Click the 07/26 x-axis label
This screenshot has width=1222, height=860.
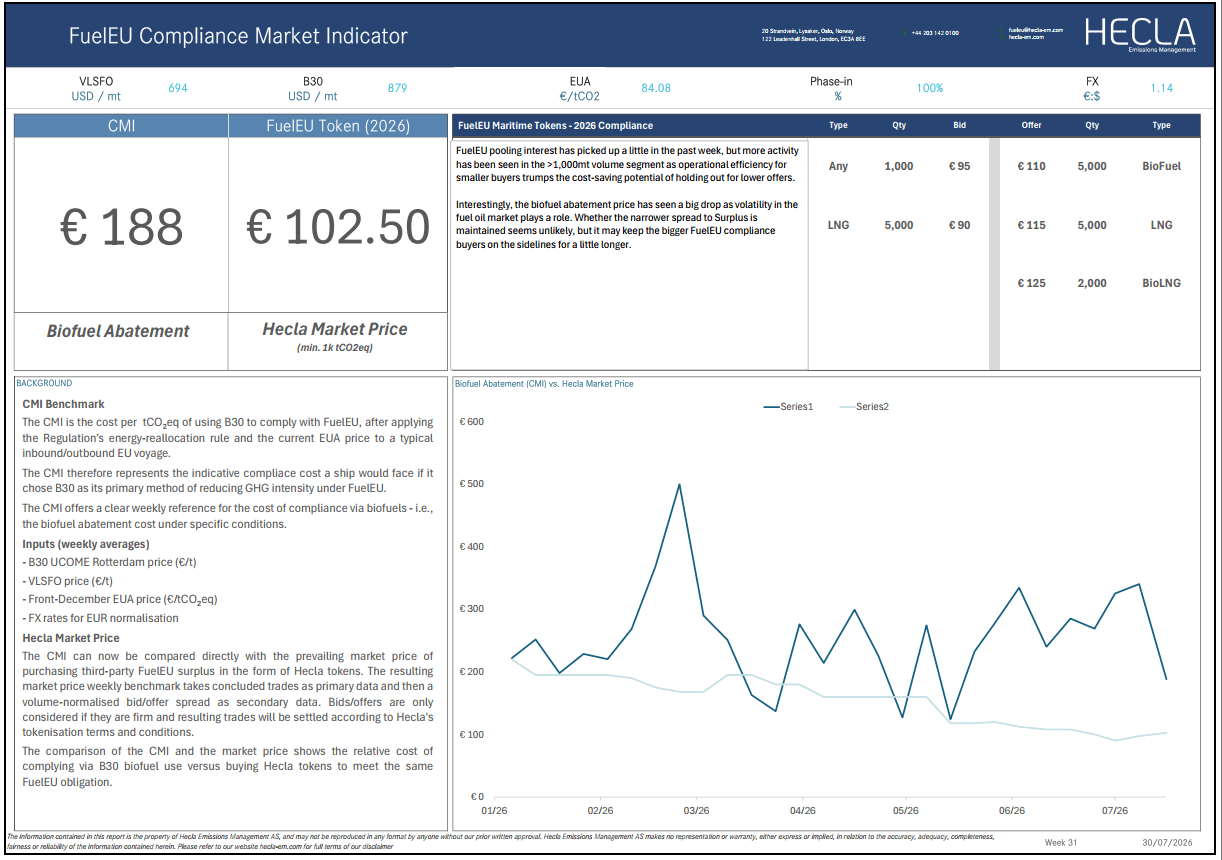point(1115,811)
